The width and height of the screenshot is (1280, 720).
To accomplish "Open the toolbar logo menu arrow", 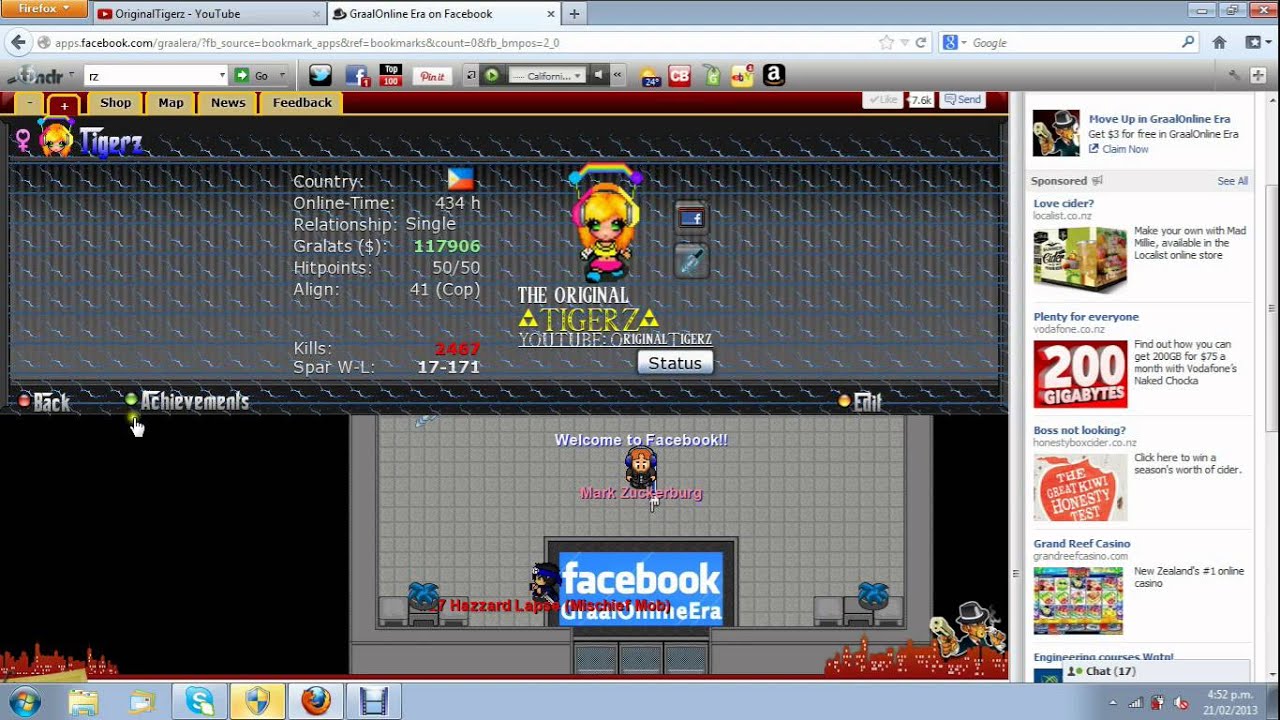I will [72, 76].
